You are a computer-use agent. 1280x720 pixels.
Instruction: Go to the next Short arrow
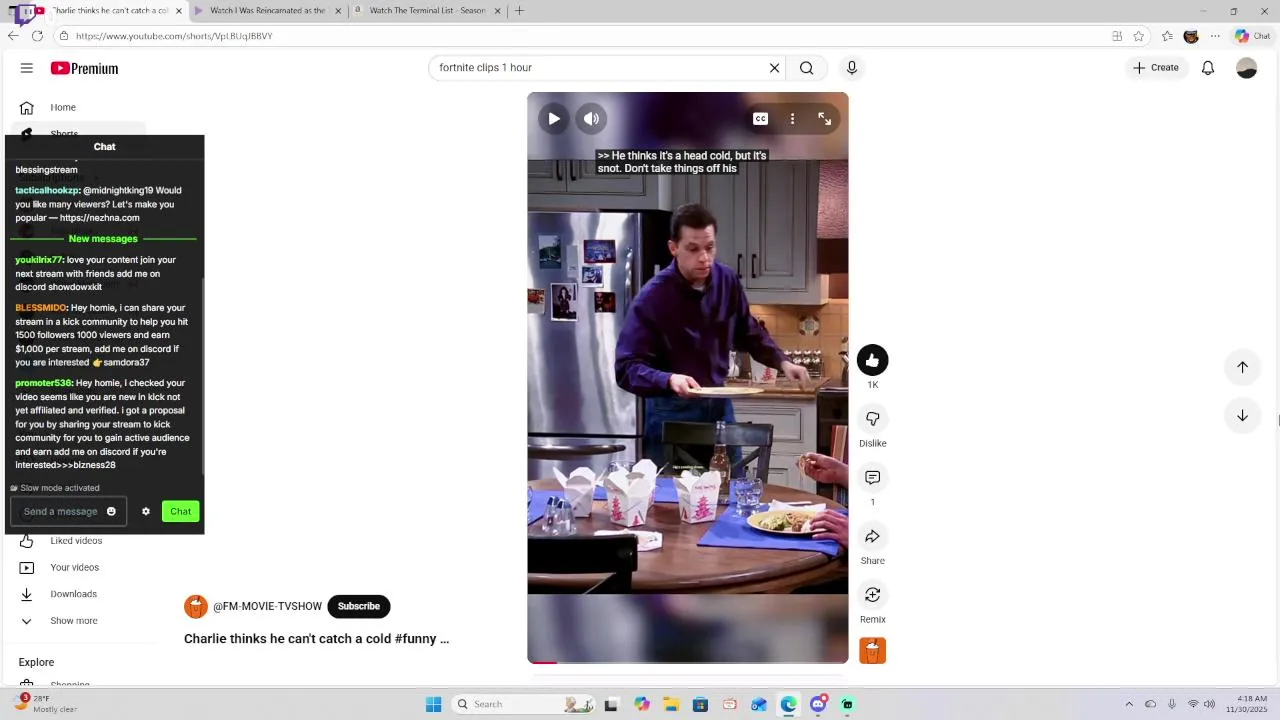(x=1242, y=416)
